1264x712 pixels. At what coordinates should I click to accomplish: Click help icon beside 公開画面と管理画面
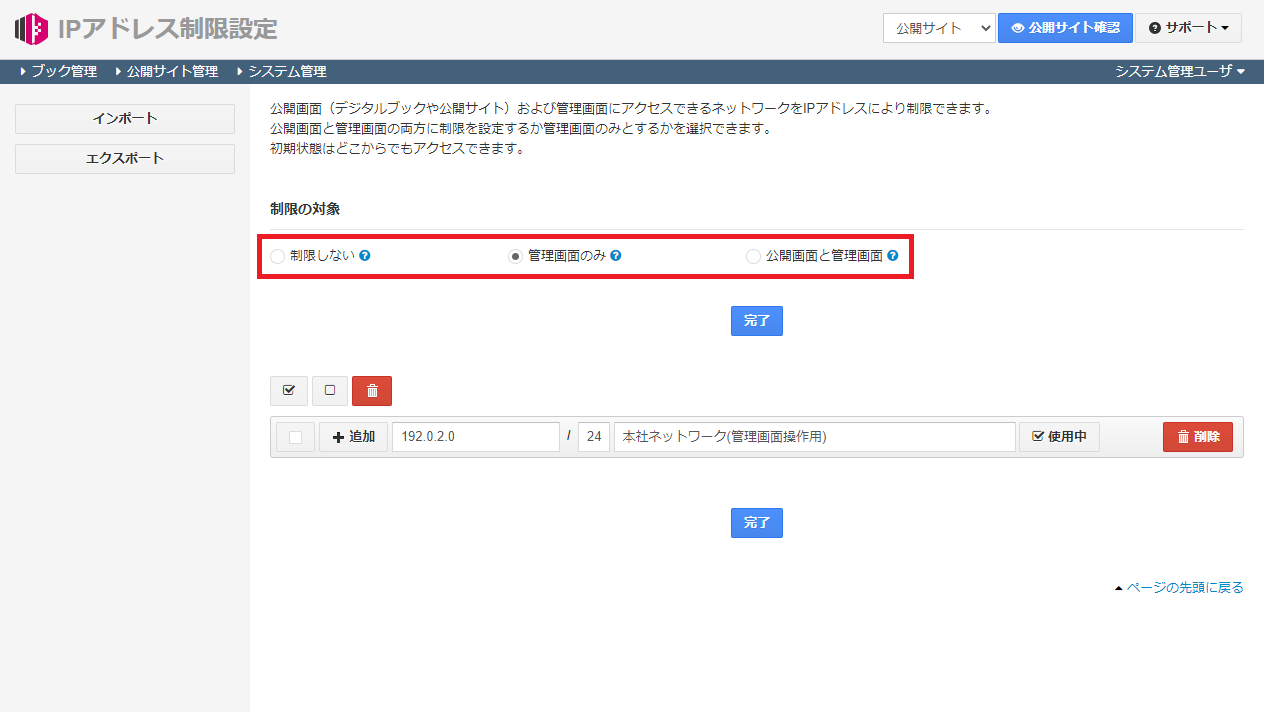893,256
